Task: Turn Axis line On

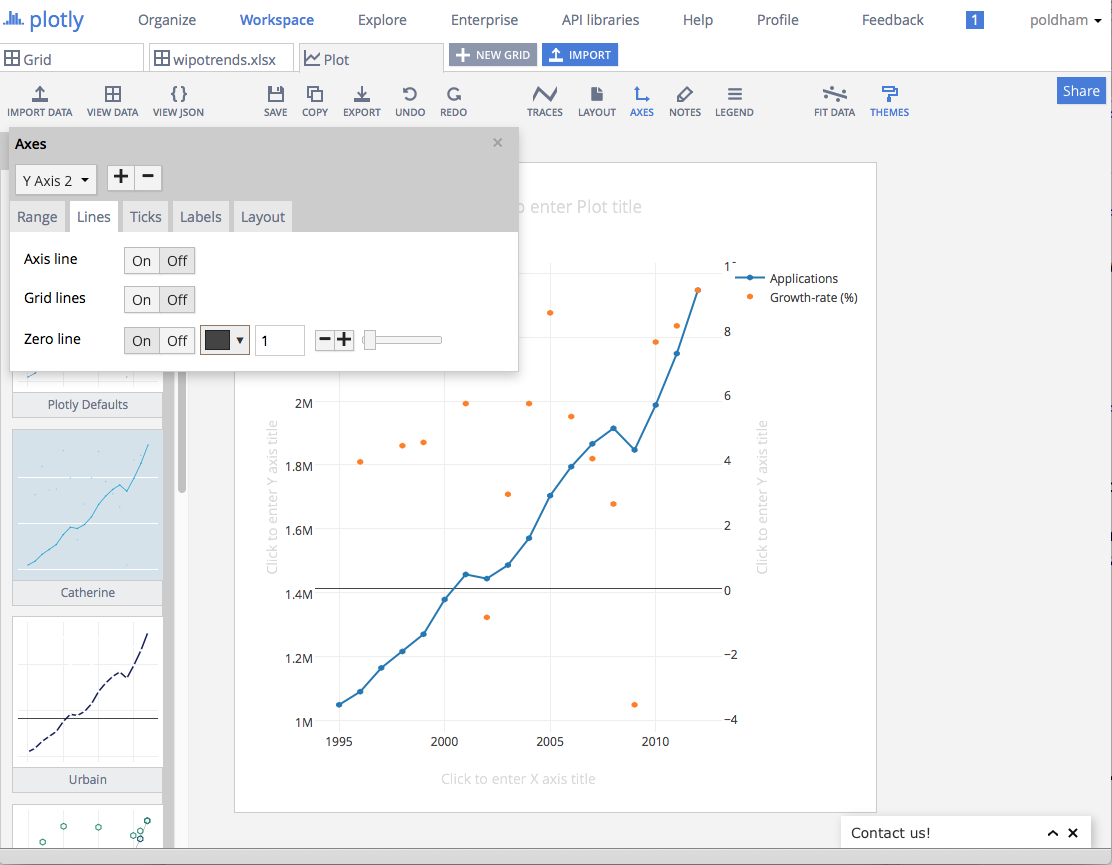Action: [x=141, y=261]
